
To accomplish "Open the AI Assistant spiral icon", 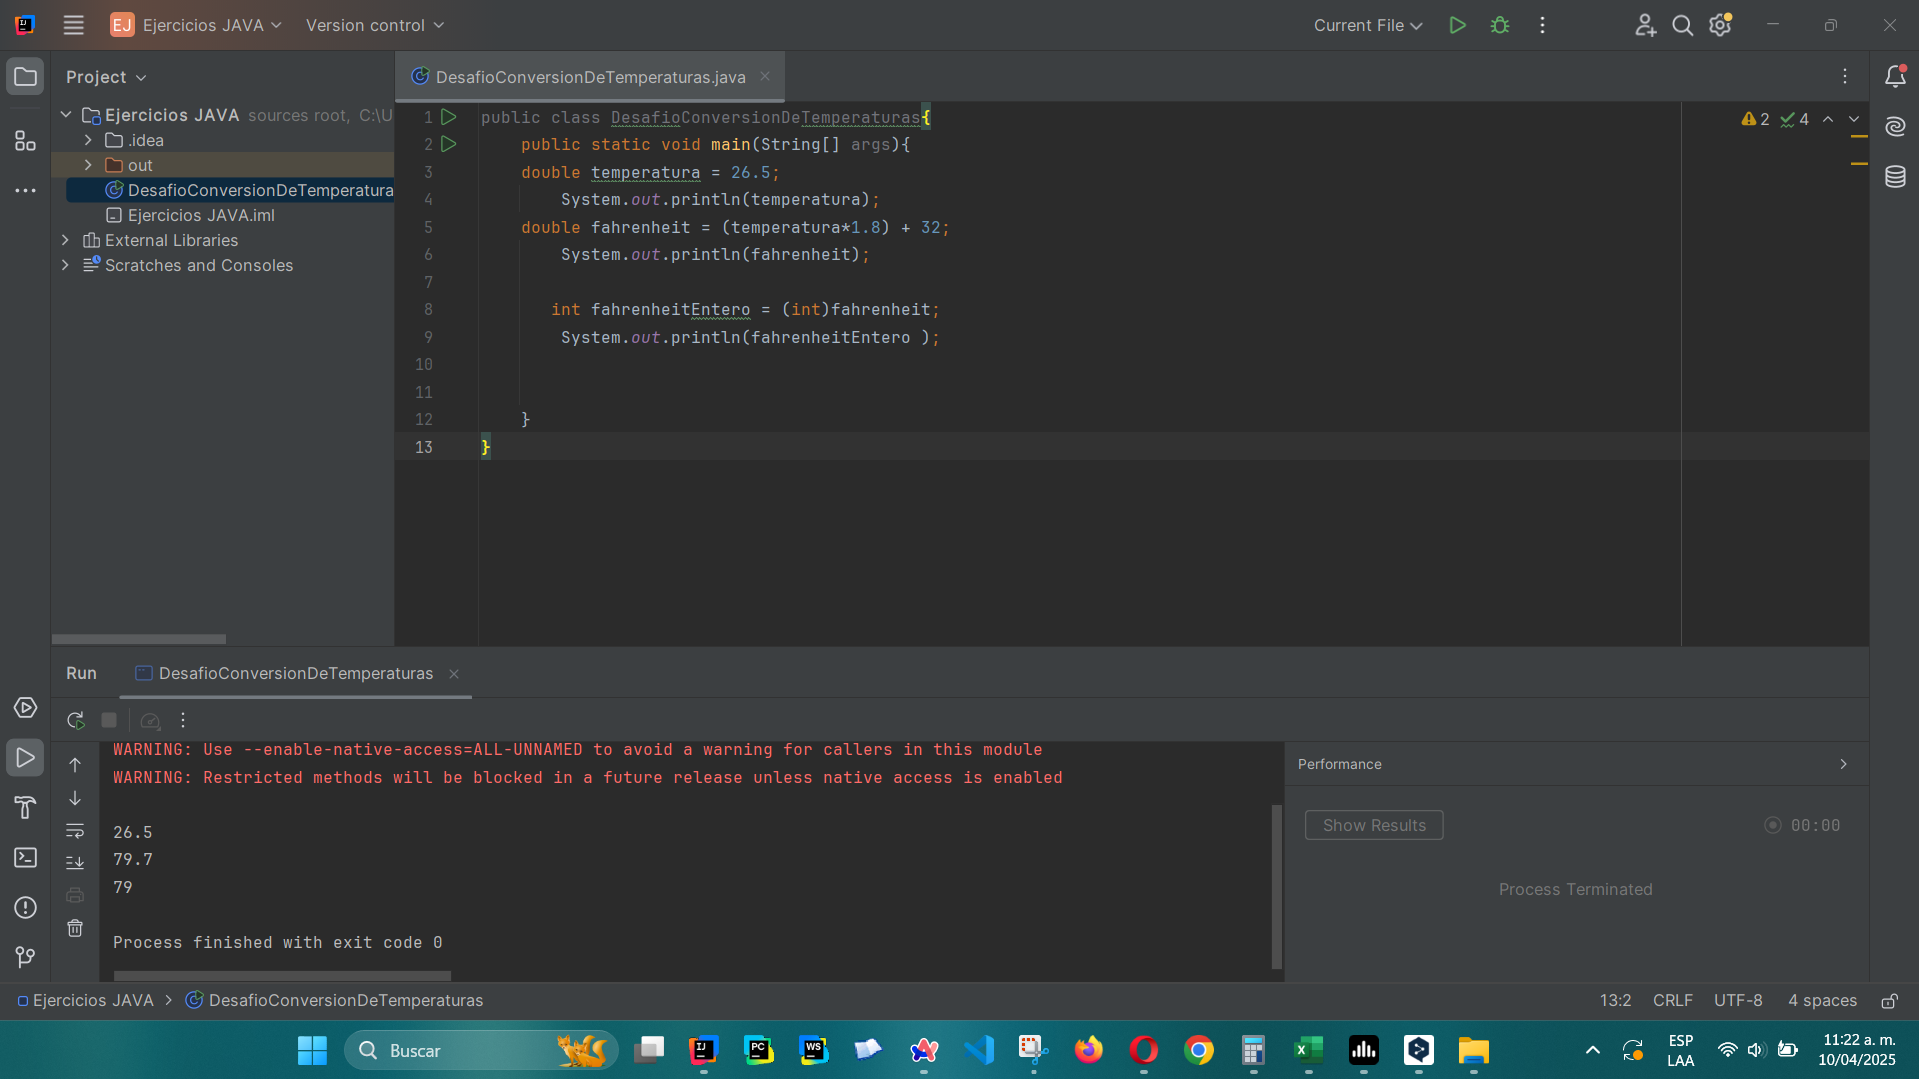I will point(1894,127).
